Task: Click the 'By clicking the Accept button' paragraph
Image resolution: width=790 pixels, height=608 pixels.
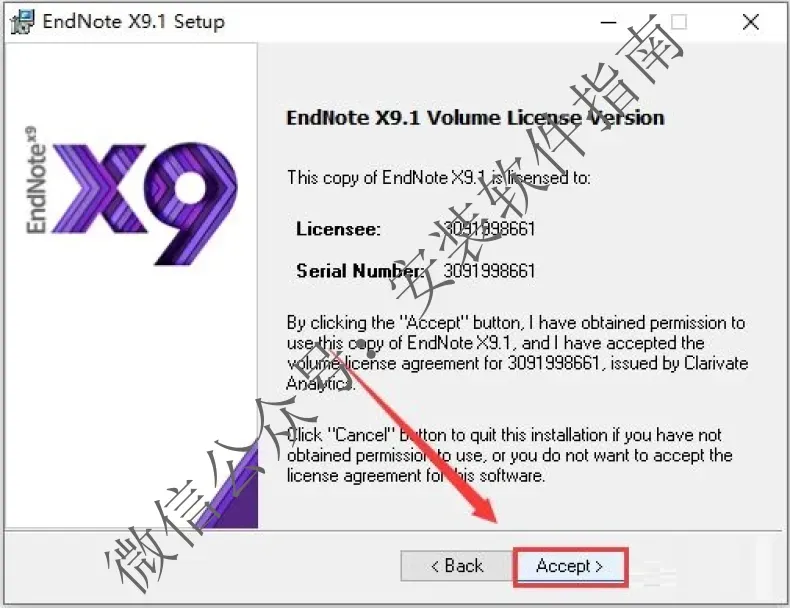Action: tap(517, 353)
